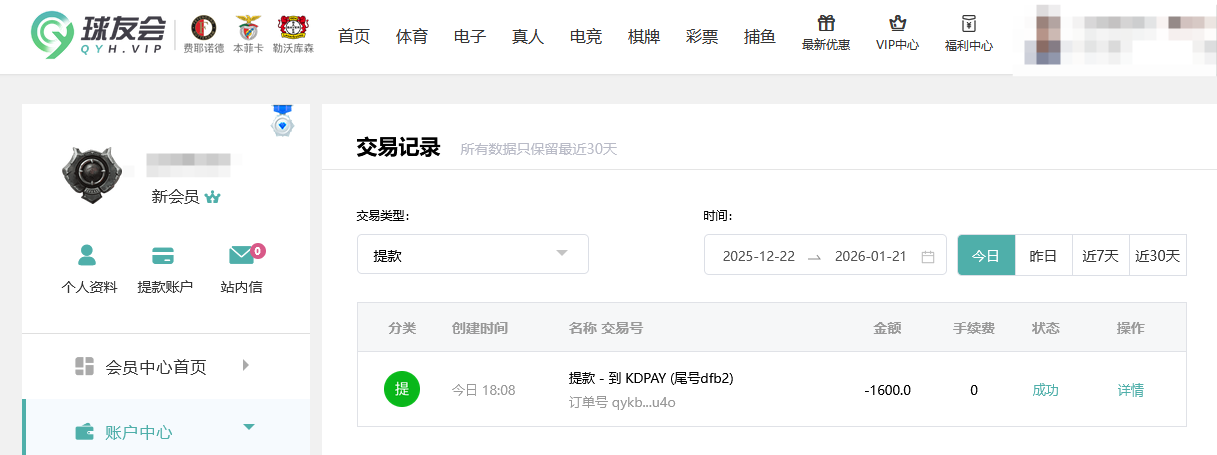Open 捕鱼 navigation item
1217x455 pixels.
tap(760, 36)
